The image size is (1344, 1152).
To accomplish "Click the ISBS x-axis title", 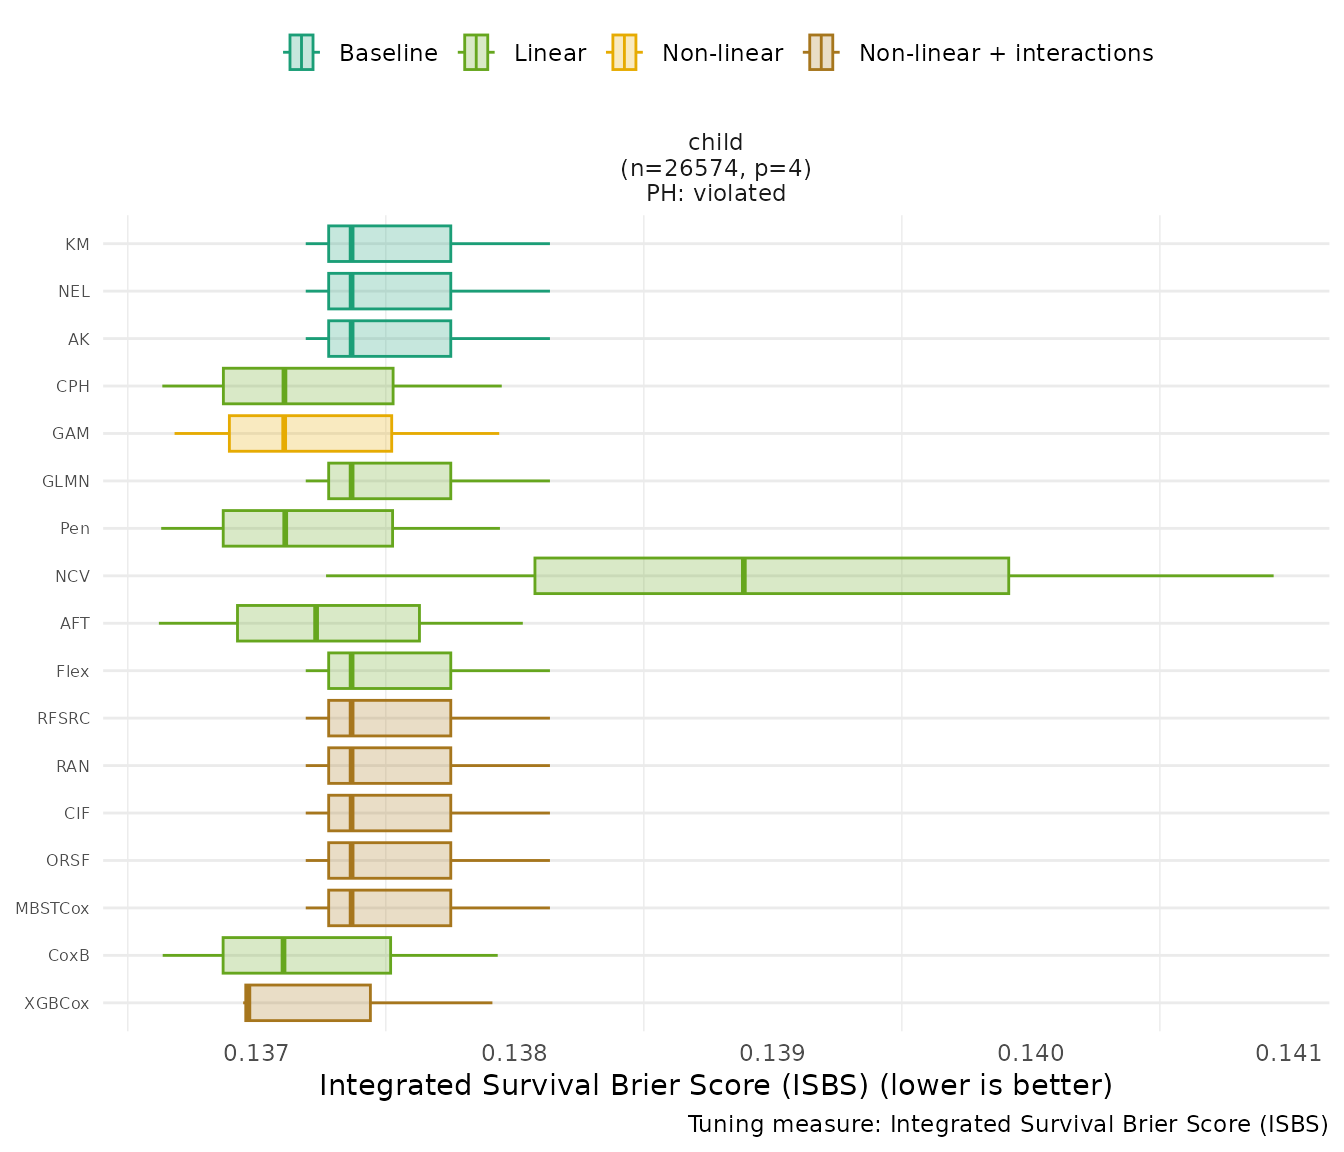I will click(716, 1085).
